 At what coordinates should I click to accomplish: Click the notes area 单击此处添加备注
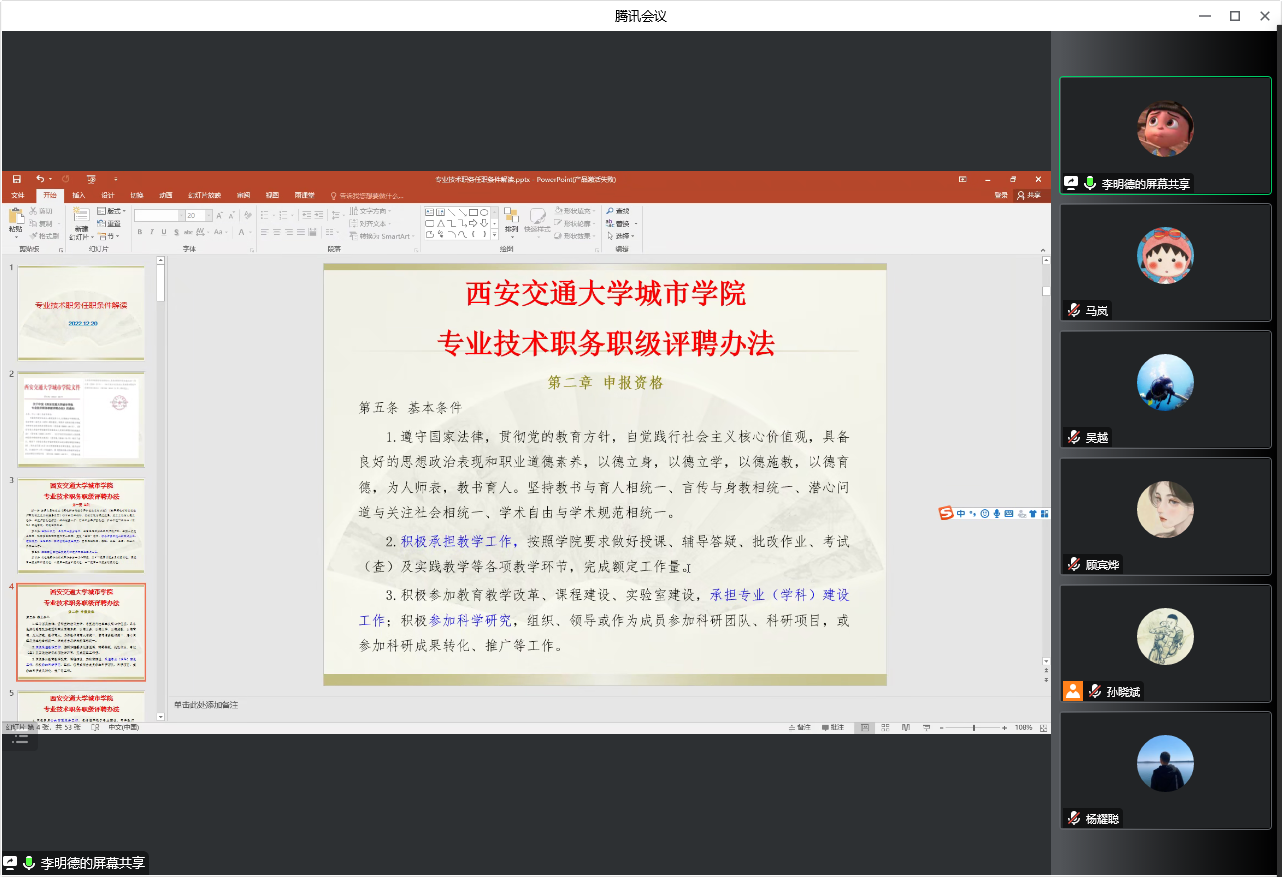206,705
